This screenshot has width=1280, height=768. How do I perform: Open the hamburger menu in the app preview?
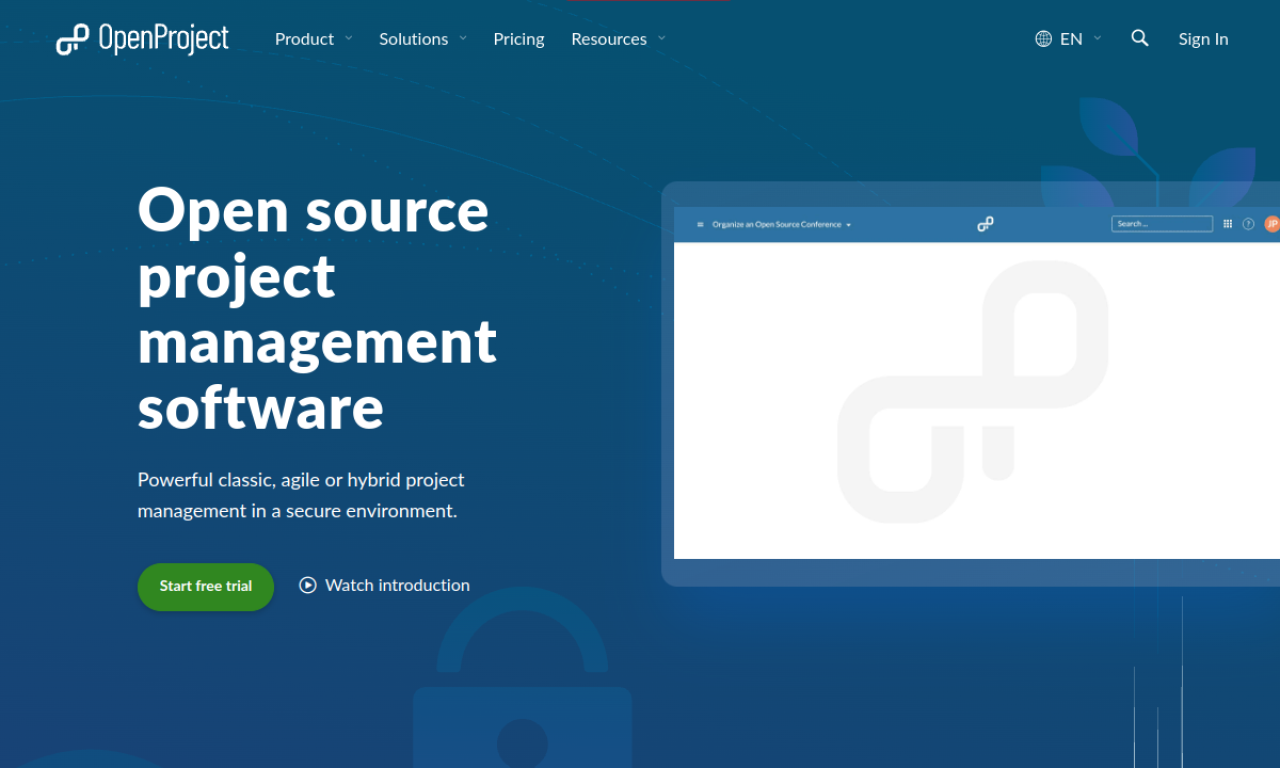[699, 223]
